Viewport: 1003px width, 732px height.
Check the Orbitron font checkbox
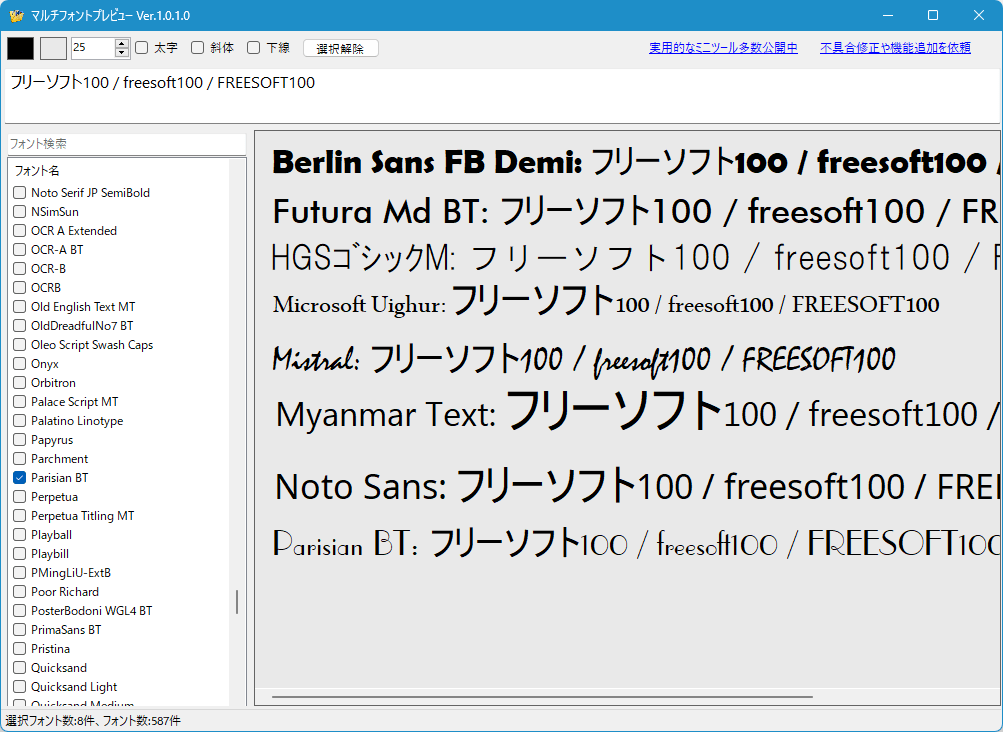pyautogui.click(x=20, y=383)
